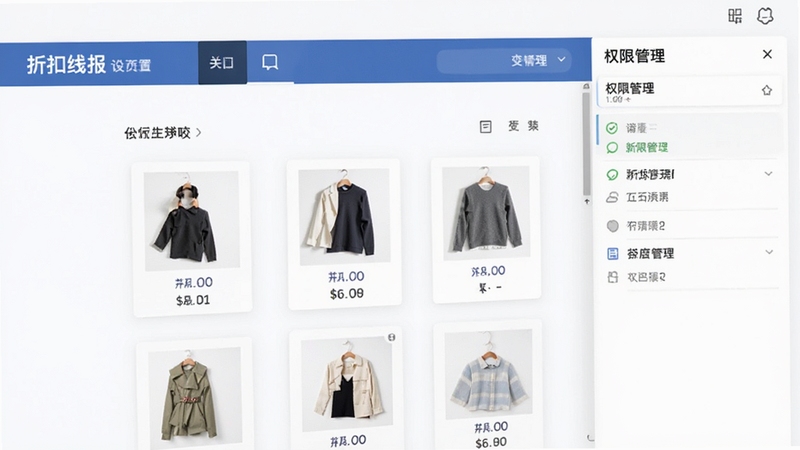Click the $6.90 price text
800x450 pixels.
pos(491,443)
